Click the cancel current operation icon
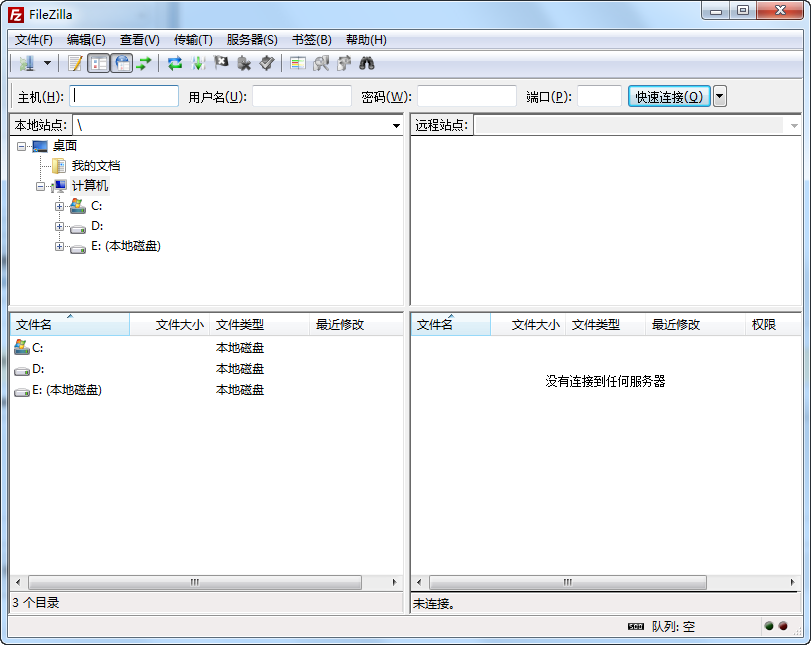811x645 pixels. pyautogui.click(x=221, y=63)
